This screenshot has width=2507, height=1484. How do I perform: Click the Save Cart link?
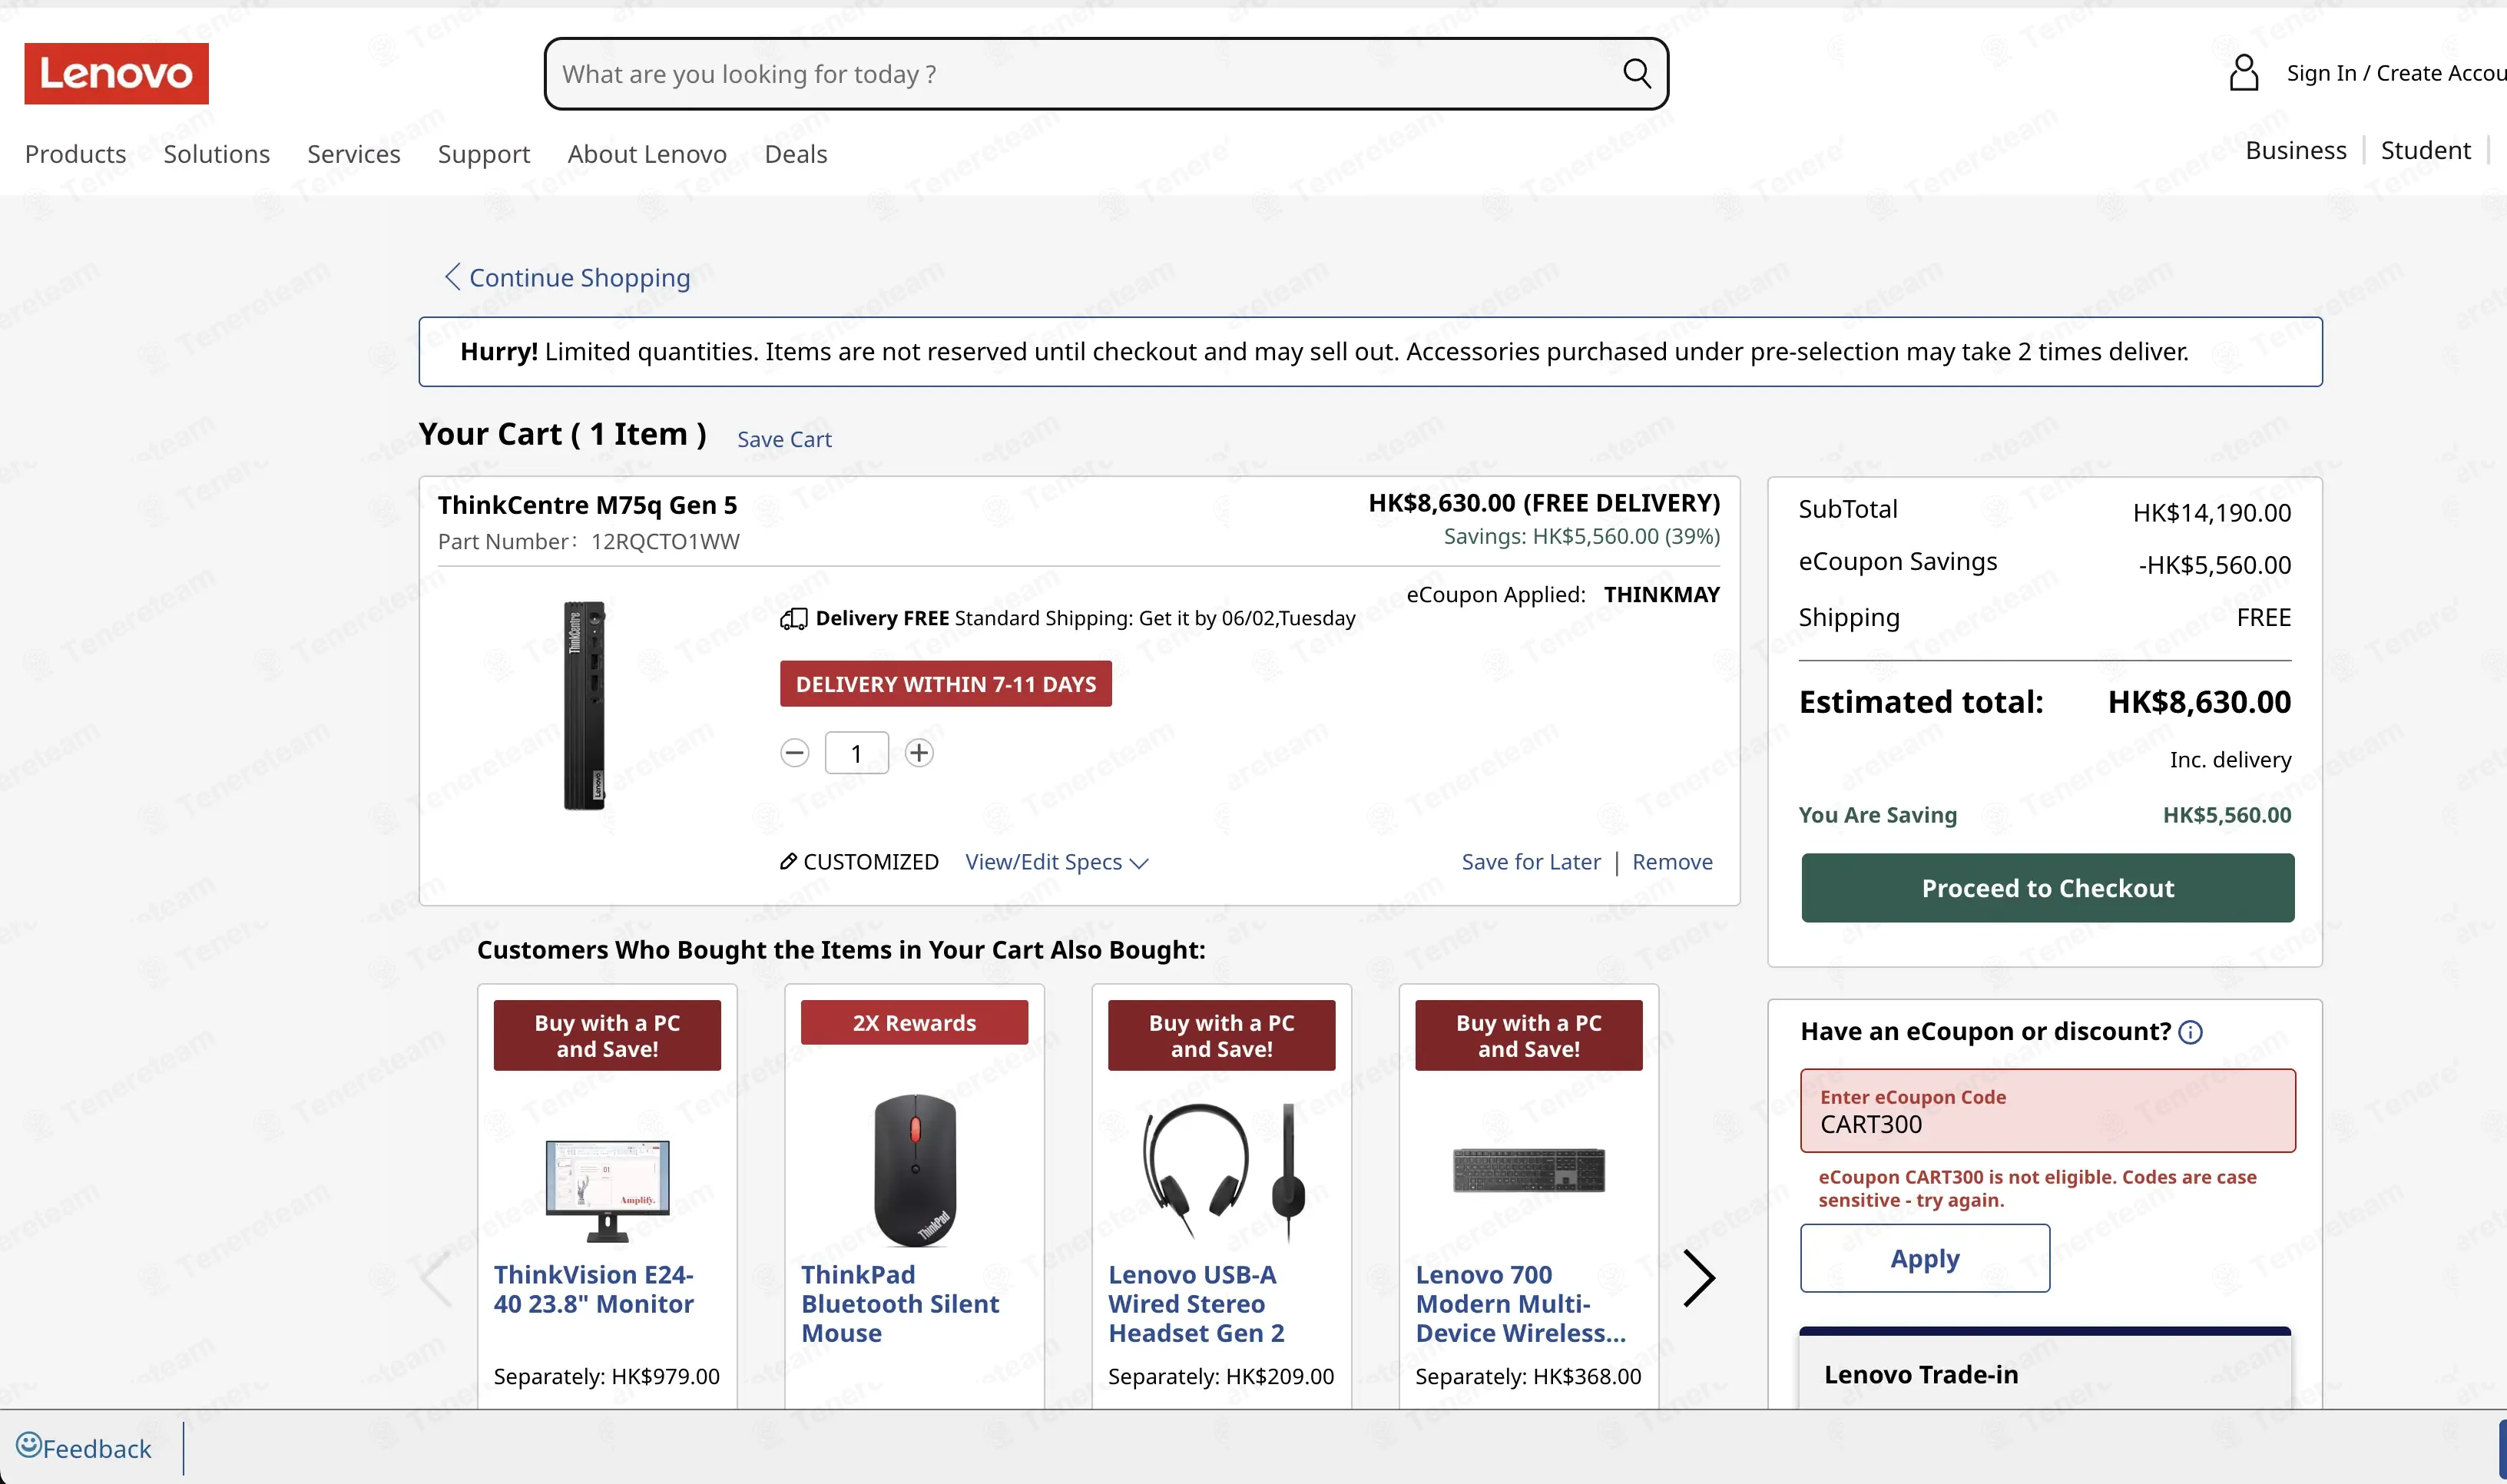pyautogui.click(x=784, y=439)
